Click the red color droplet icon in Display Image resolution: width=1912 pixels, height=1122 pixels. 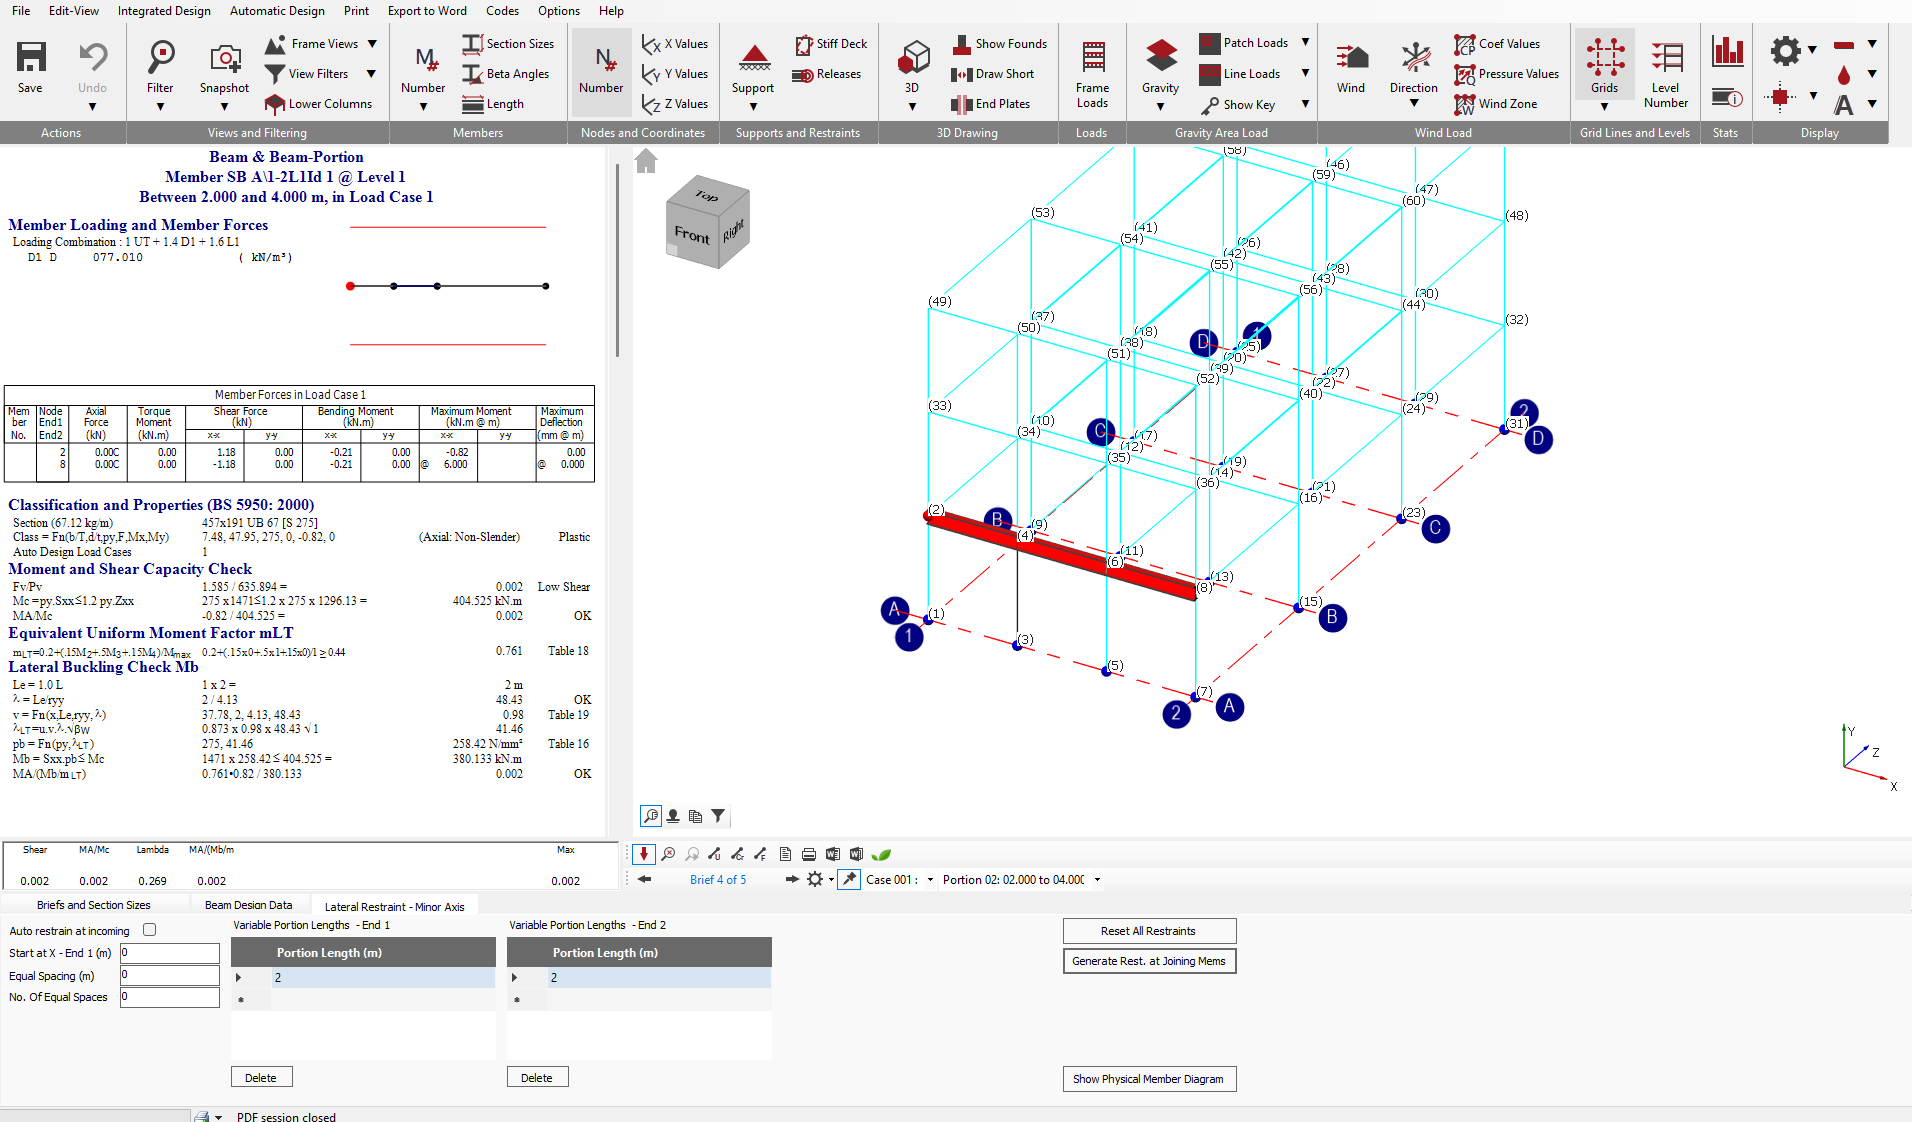pyautogui.click(x=1844, y=75)
